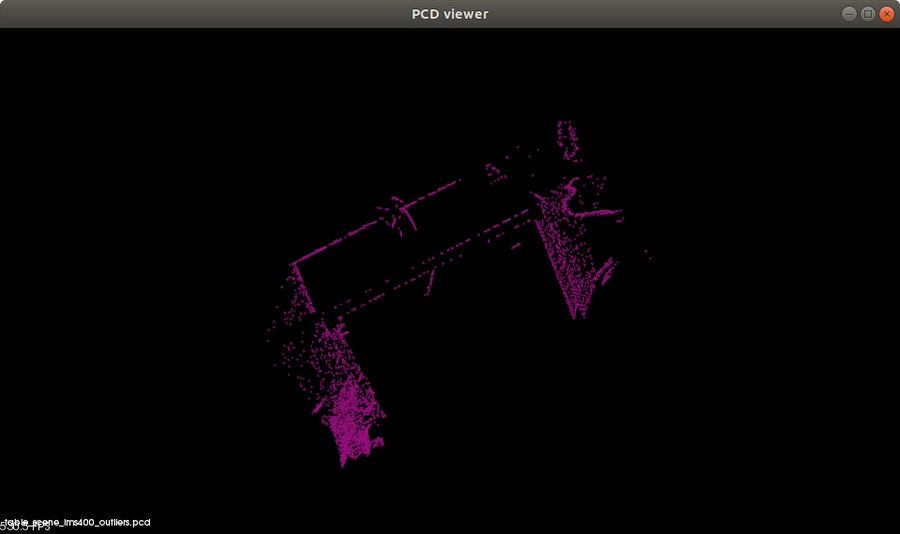Viewport: 900px width, 534px height.
Task: Click the "PCD viewer" title bar text
Action: point(450,14)
